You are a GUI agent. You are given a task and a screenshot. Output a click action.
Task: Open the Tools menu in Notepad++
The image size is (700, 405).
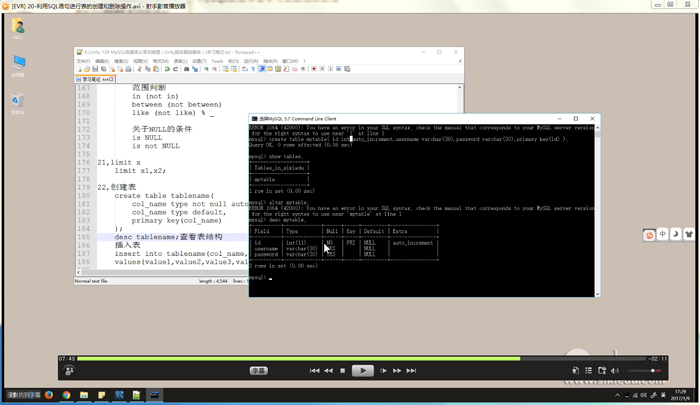click(x=217, y=61)
